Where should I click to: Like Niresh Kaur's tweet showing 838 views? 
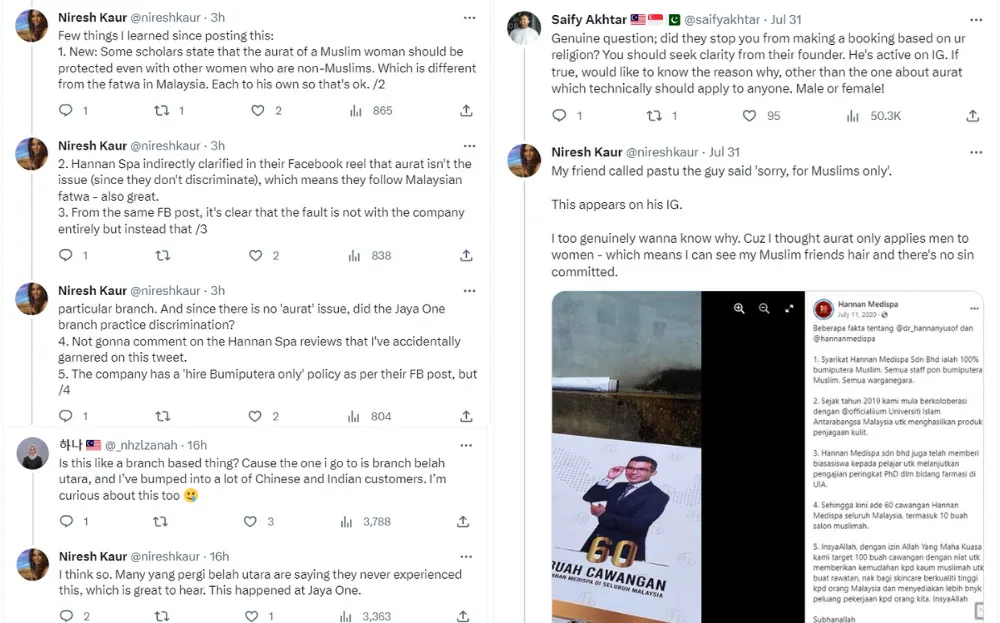pyautogui.click(x=255, y=255)
